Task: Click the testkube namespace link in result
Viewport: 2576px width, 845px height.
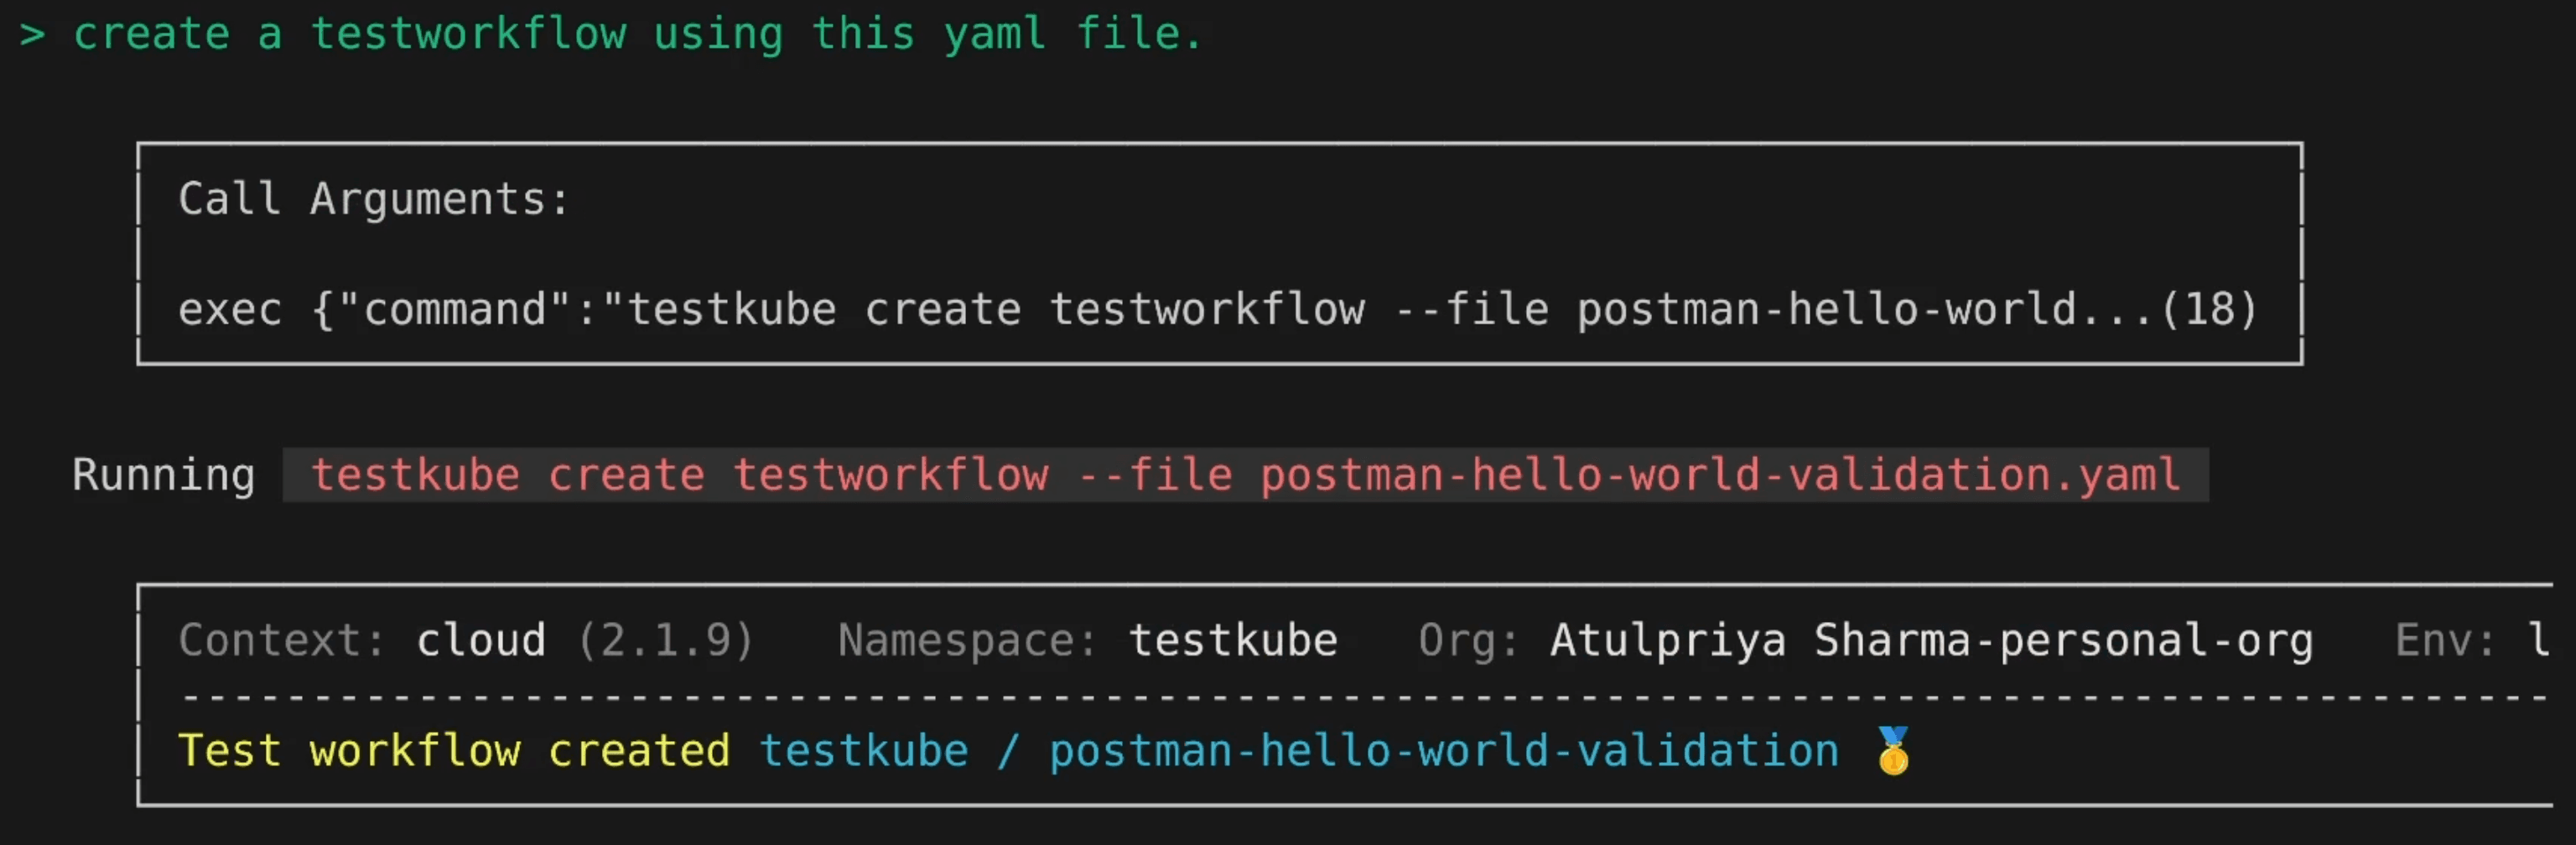Action: [864, 751]
